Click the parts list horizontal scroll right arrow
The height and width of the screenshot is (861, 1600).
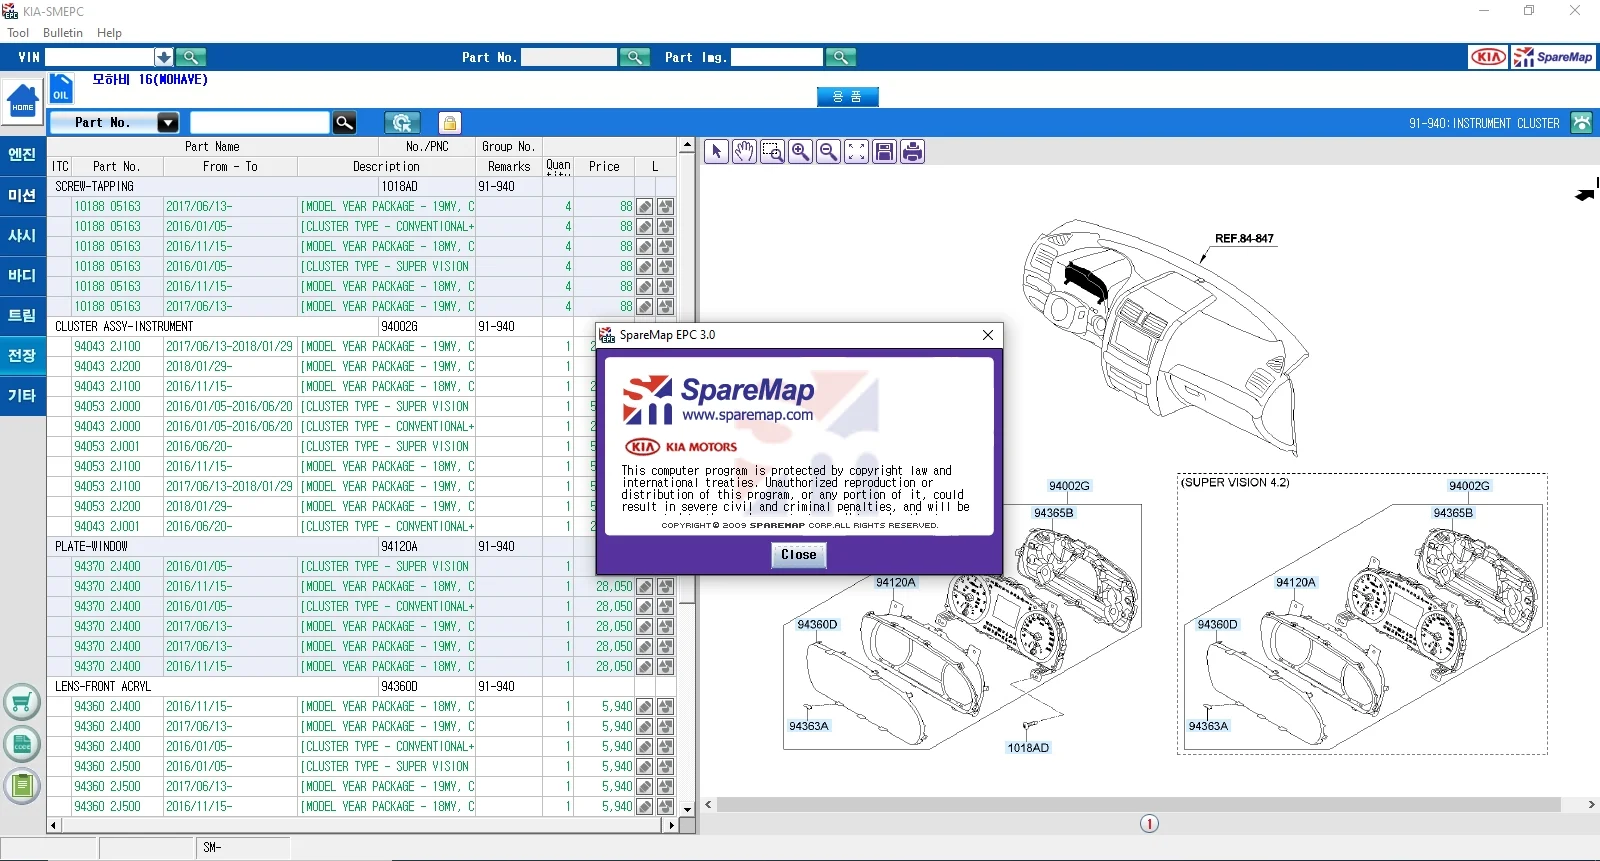point(670,826)
